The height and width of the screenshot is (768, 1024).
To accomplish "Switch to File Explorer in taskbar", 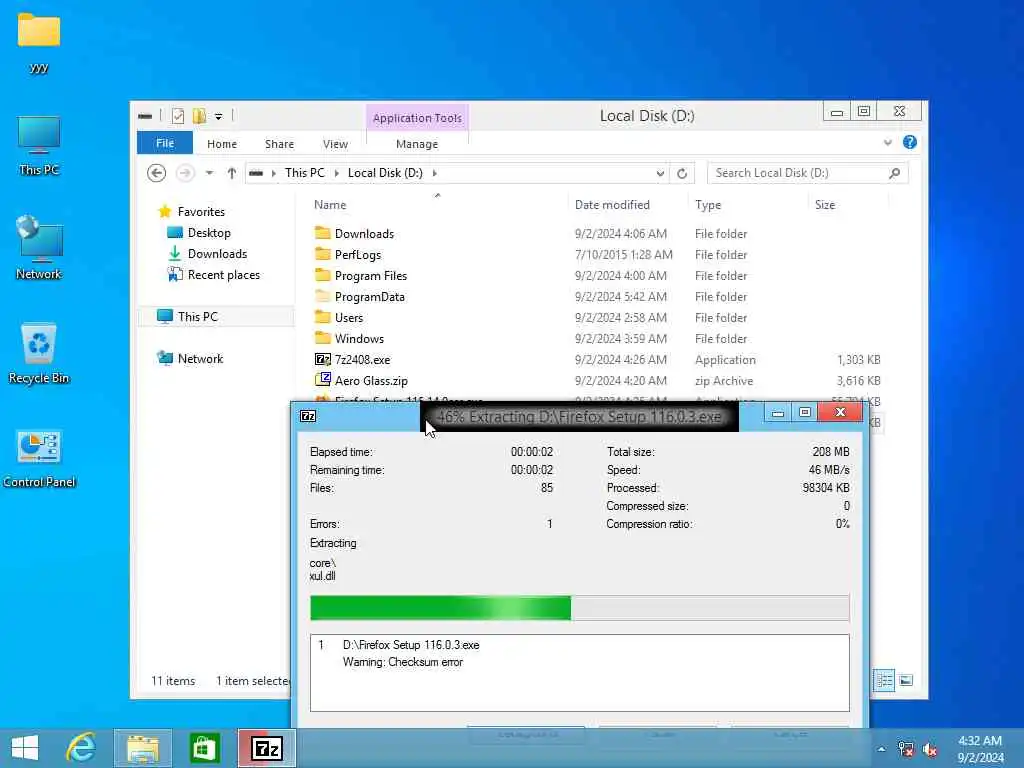I will point(142,748).
